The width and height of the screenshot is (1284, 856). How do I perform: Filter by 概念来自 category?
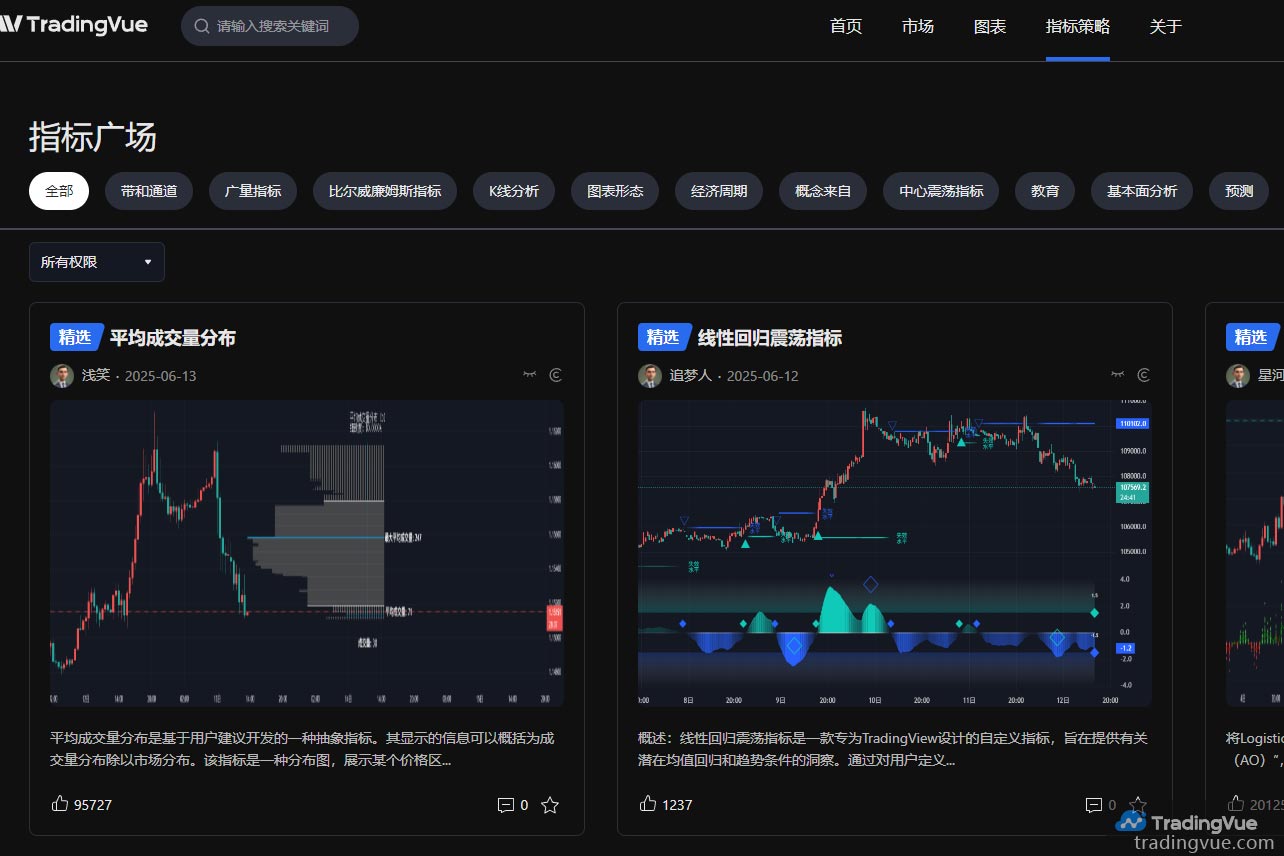point(823,191)
